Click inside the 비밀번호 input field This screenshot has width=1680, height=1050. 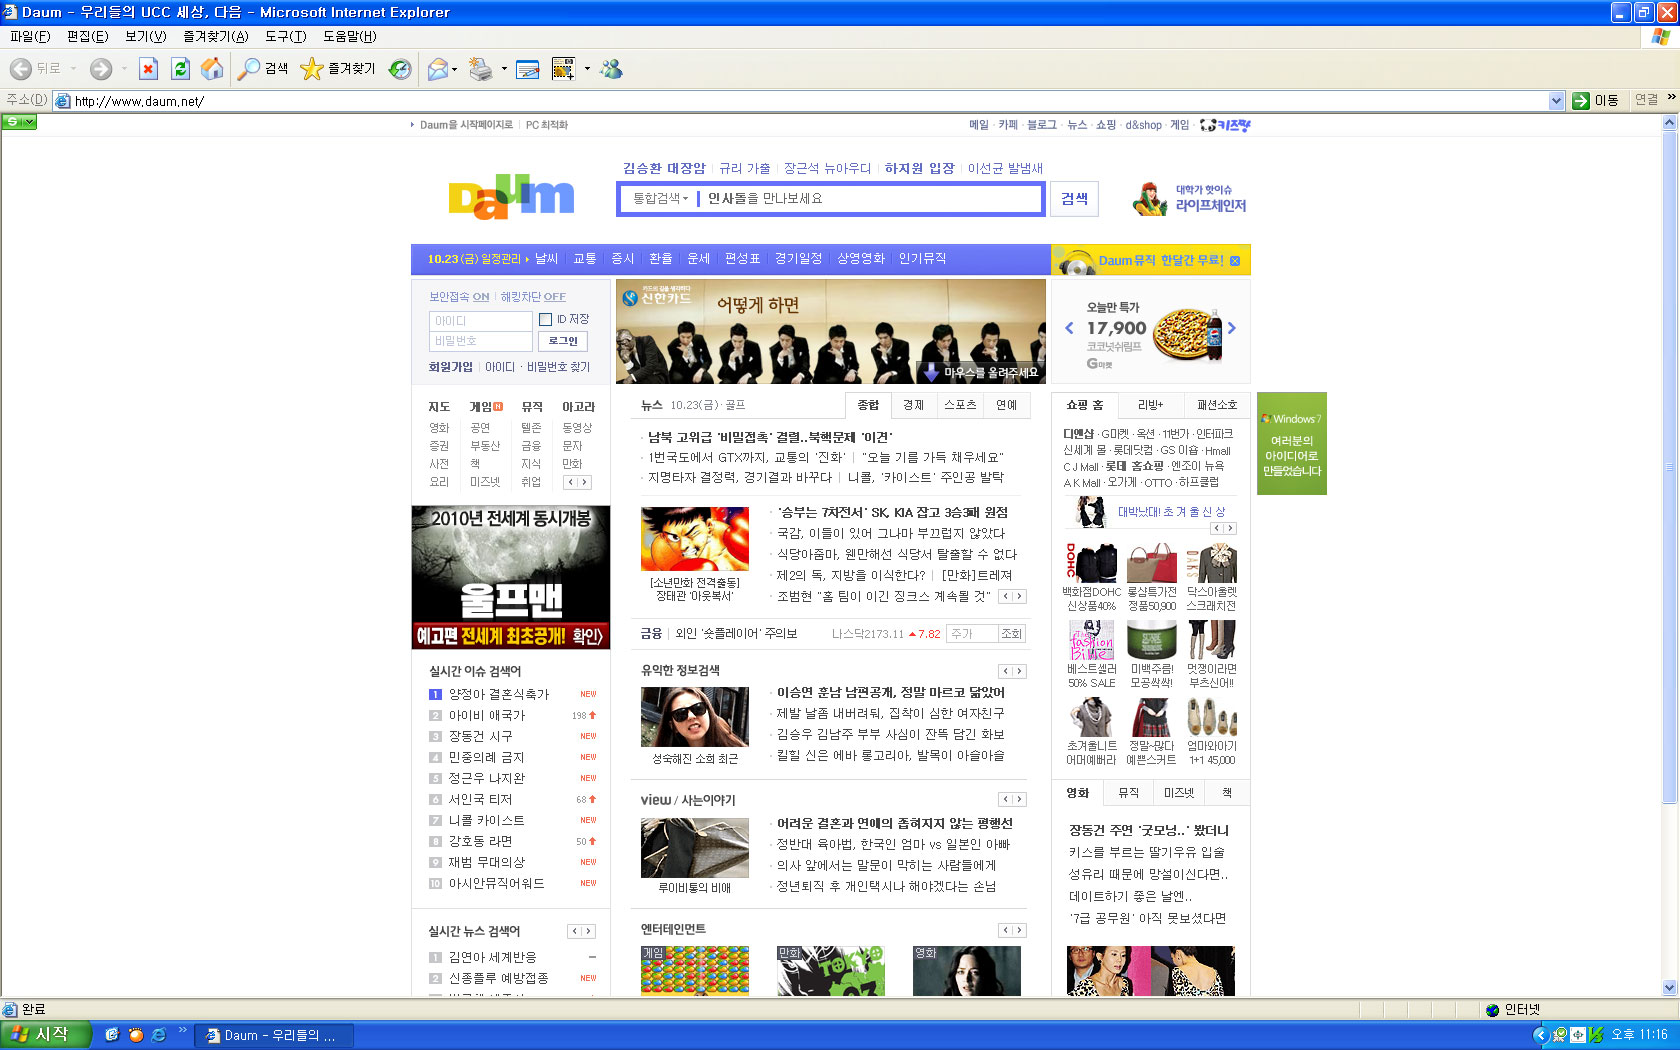coord(481,341)
